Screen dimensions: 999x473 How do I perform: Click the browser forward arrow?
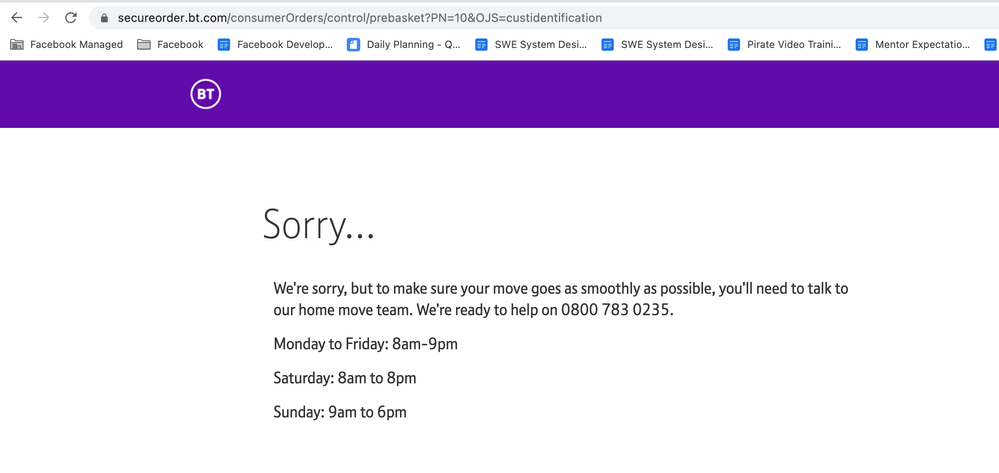pos(44,18)
